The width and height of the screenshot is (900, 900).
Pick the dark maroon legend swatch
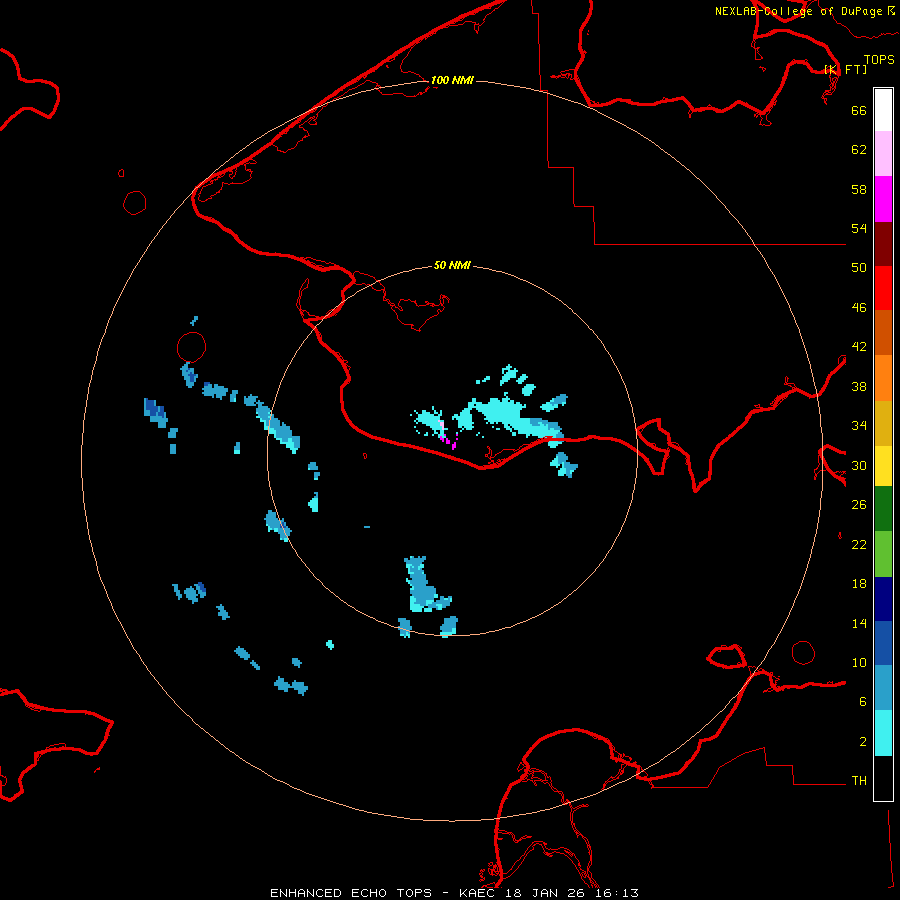point(883,243)
